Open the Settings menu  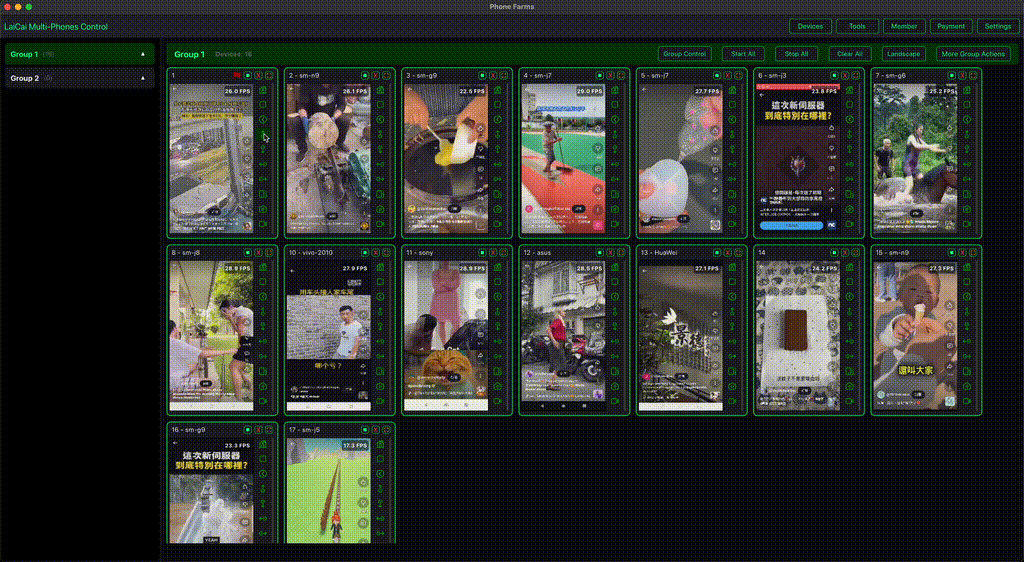coord(997,27)
